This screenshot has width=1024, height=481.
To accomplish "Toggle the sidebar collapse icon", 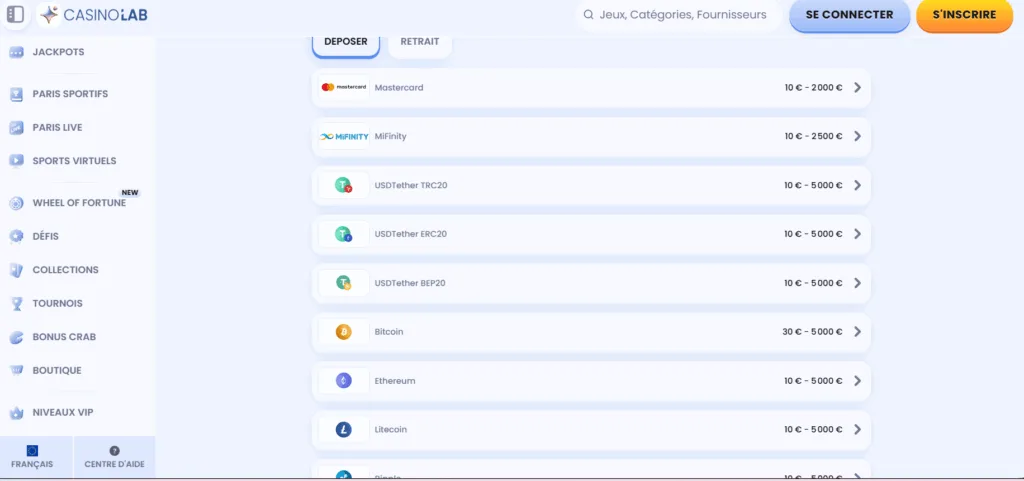I will (x=15, y=15).
